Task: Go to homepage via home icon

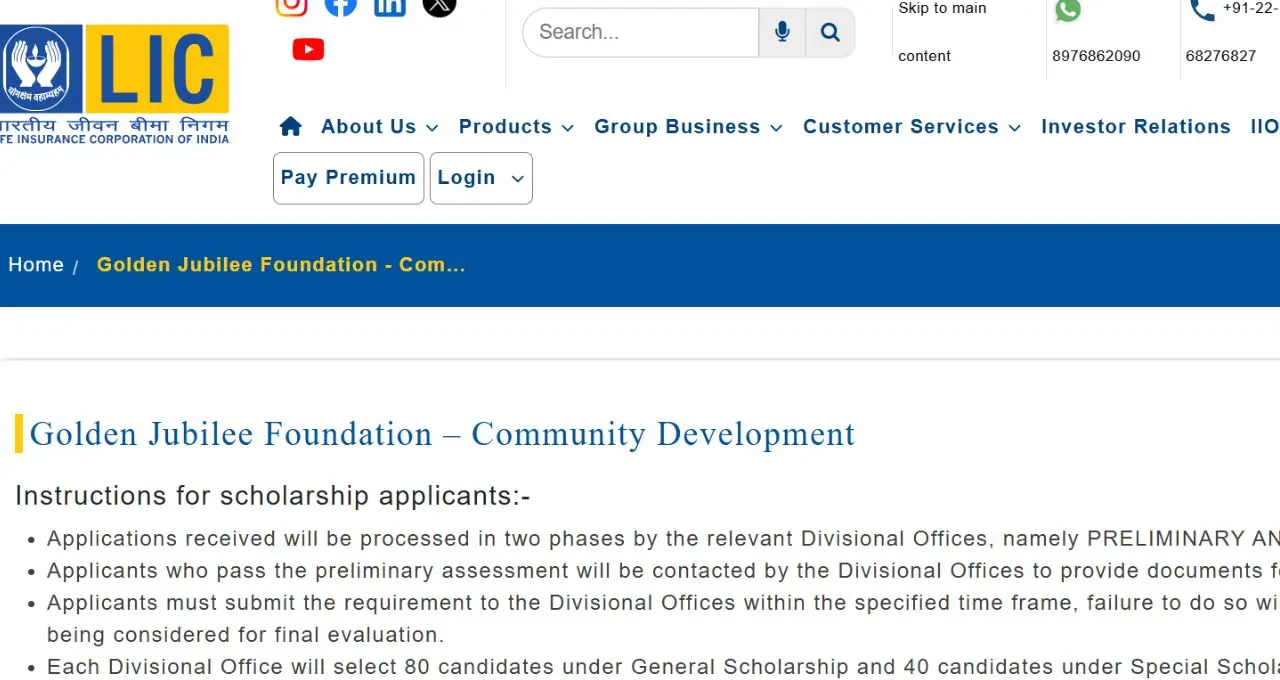Action: (291, 126)
